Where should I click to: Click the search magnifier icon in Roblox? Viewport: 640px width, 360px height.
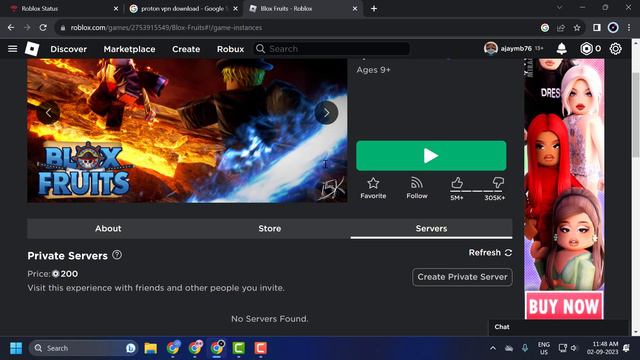click(x=260, y=49)
